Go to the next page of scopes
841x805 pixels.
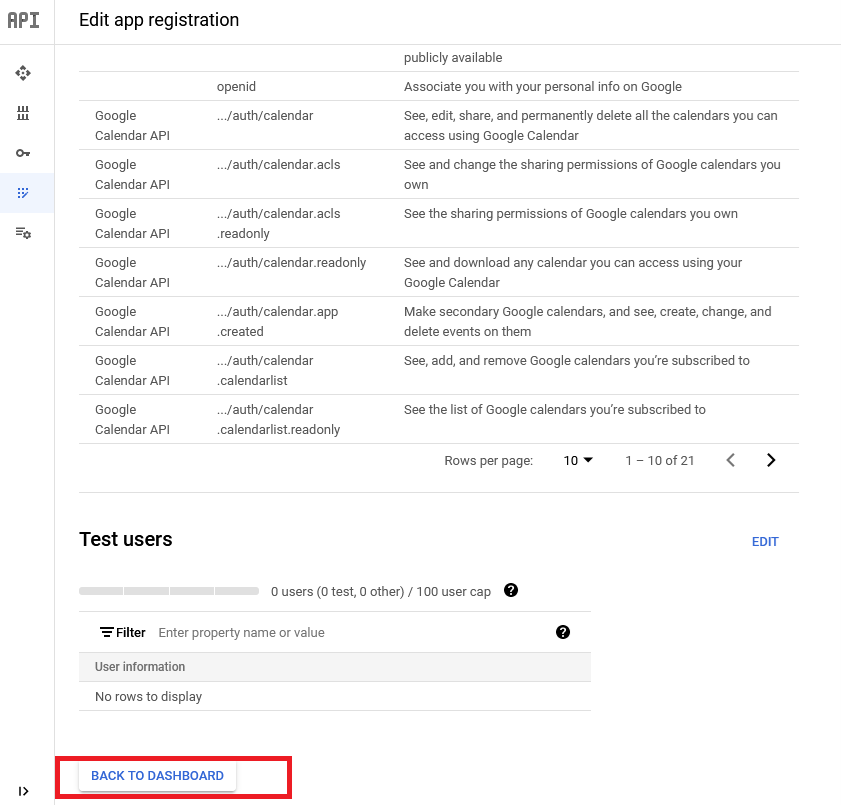771,460
